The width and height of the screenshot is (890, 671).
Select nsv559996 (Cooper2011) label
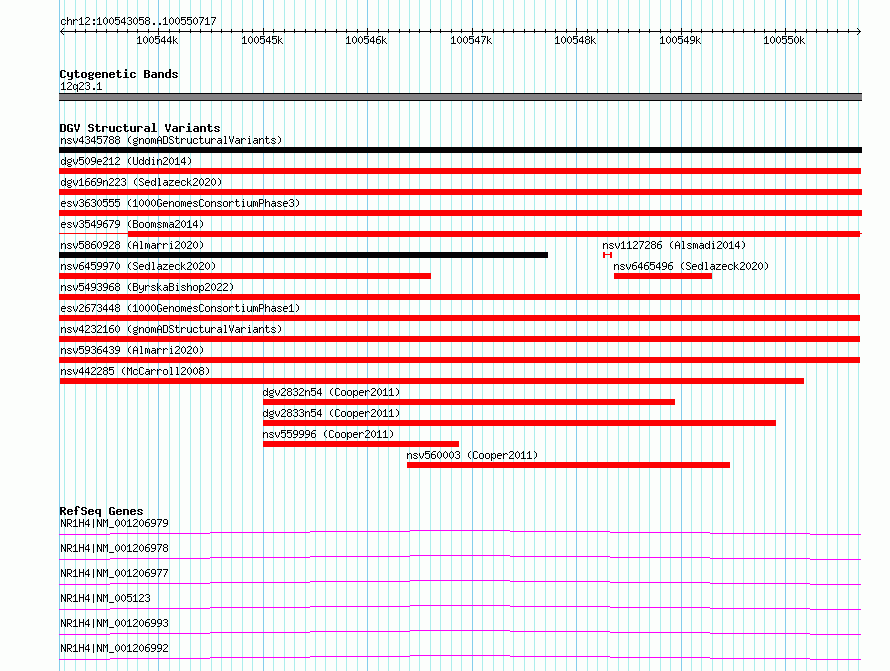(x=328, y=434)
